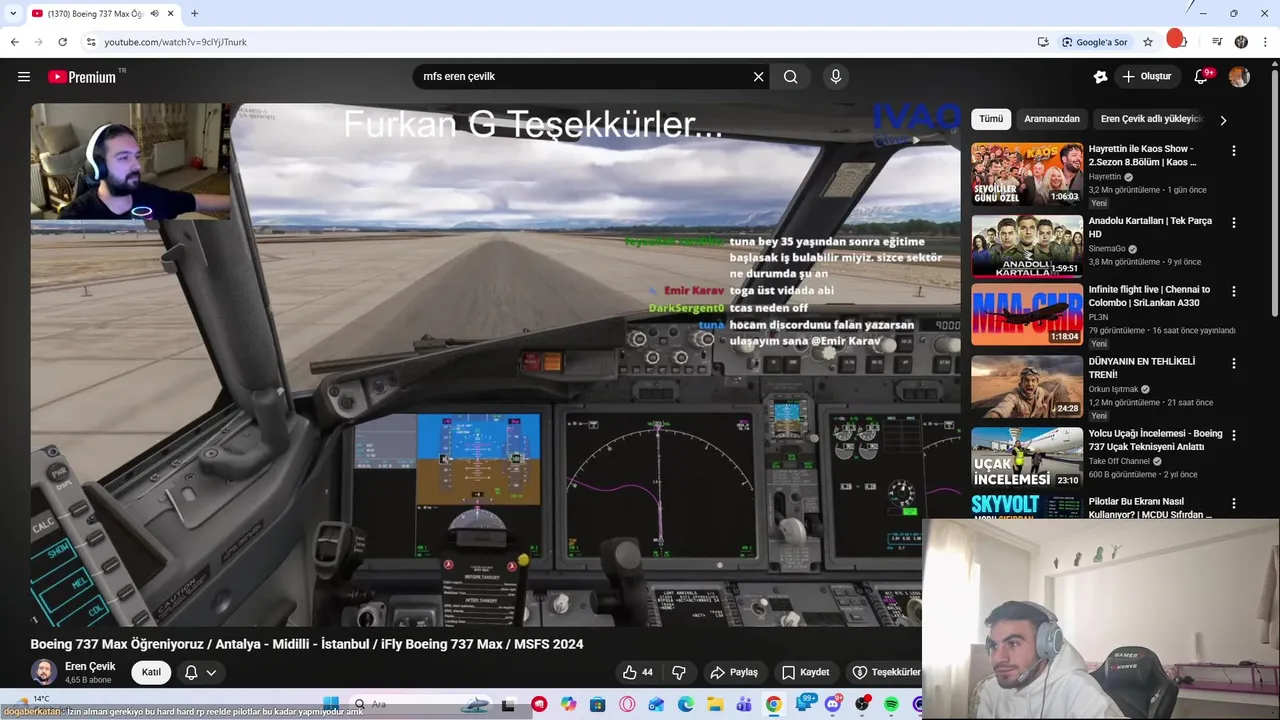Image resolution: width=1280 pixels, height=720 pixels.
Task: Open Hayrettin ile Kaos Show thumbnail
Action: (1027, 174)
